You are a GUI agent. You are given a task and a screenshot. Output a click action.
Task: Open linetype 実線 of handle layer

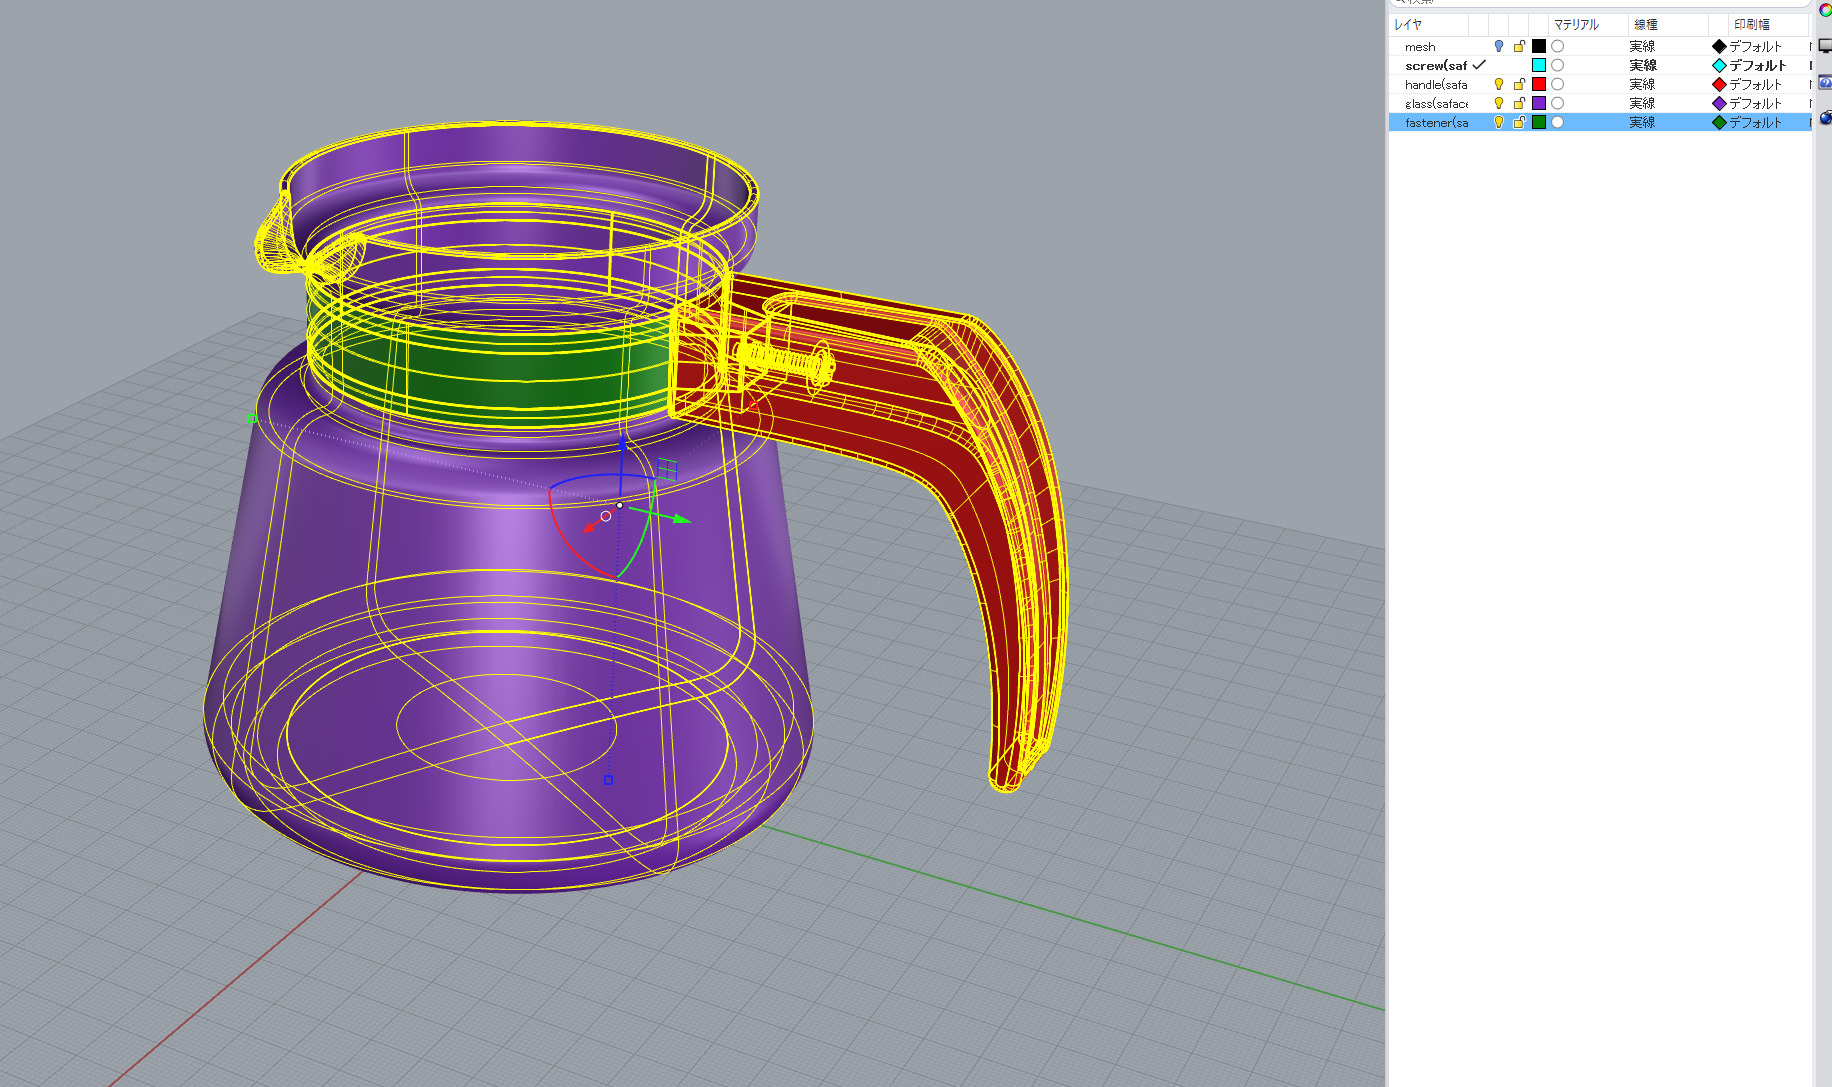pos(1642,84)
